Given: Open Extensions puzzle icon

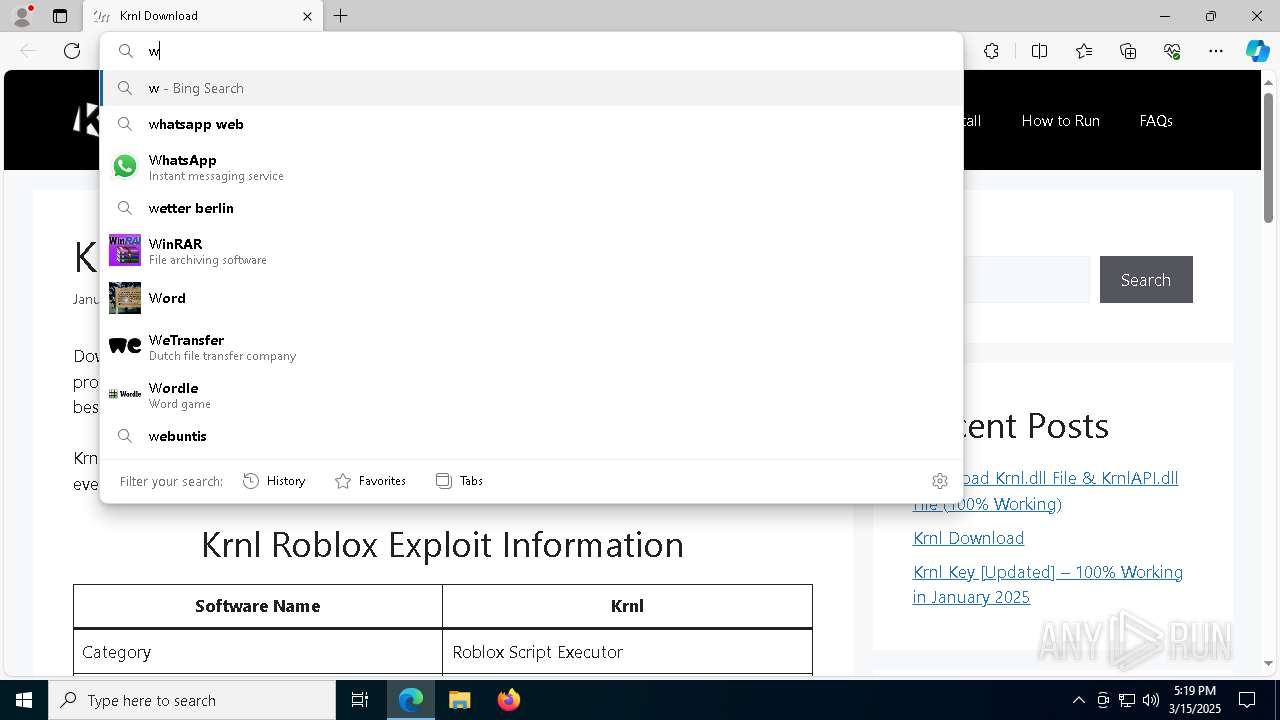Looking at the screenshot, I should click(x=991, y=51).
